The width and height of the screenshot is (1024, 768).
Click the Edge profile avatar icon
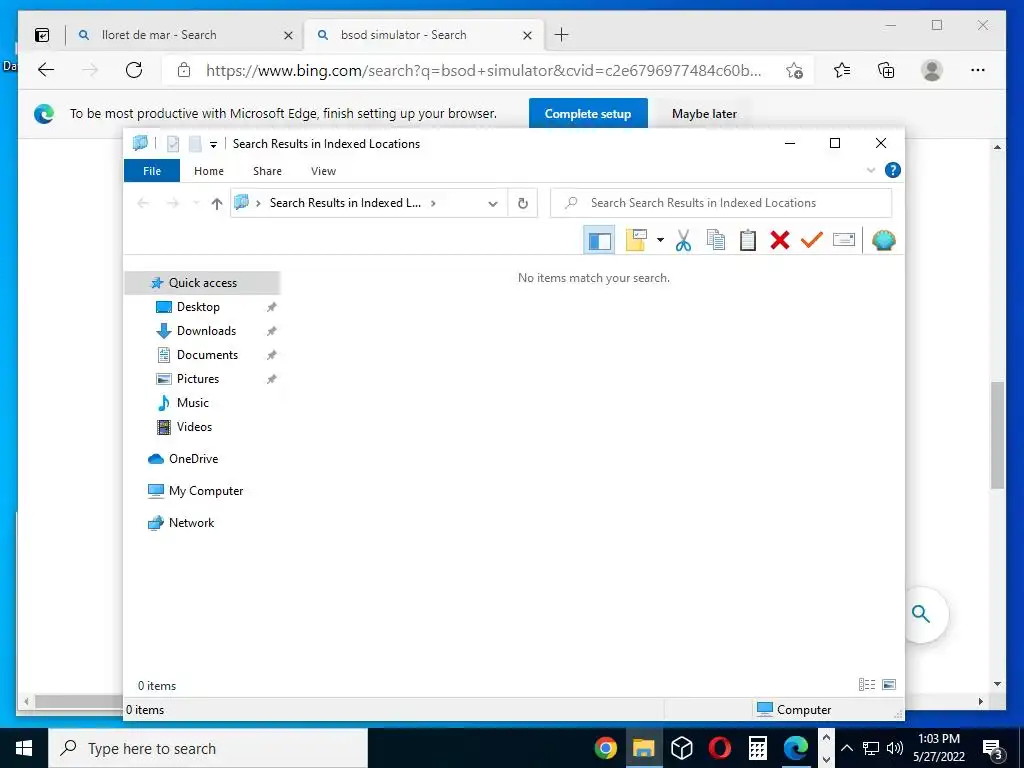[932, 71]
